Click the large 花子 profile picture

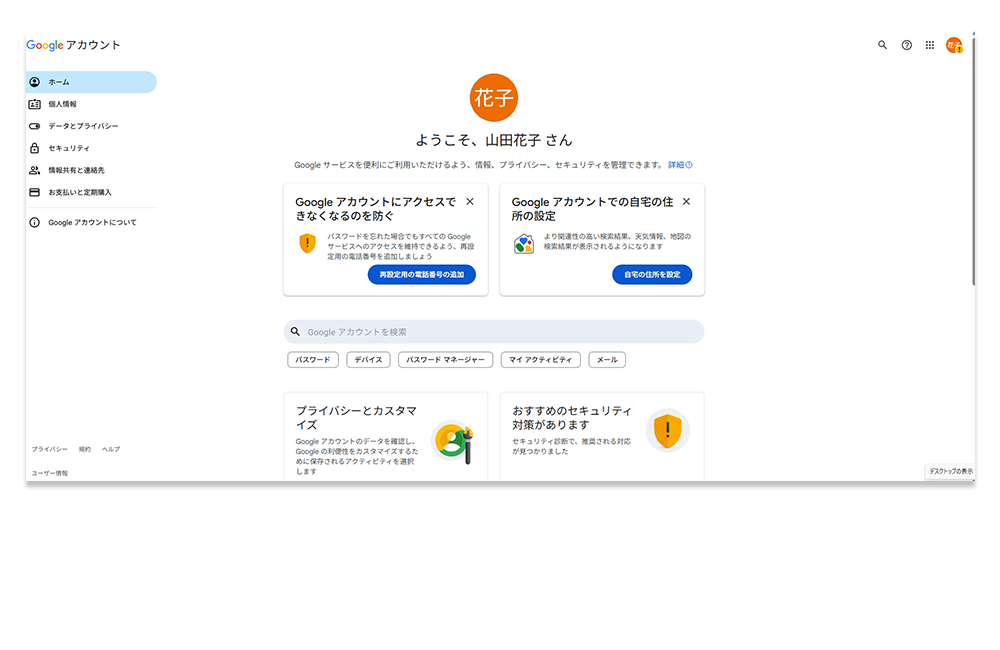click(x=494, y=98)
